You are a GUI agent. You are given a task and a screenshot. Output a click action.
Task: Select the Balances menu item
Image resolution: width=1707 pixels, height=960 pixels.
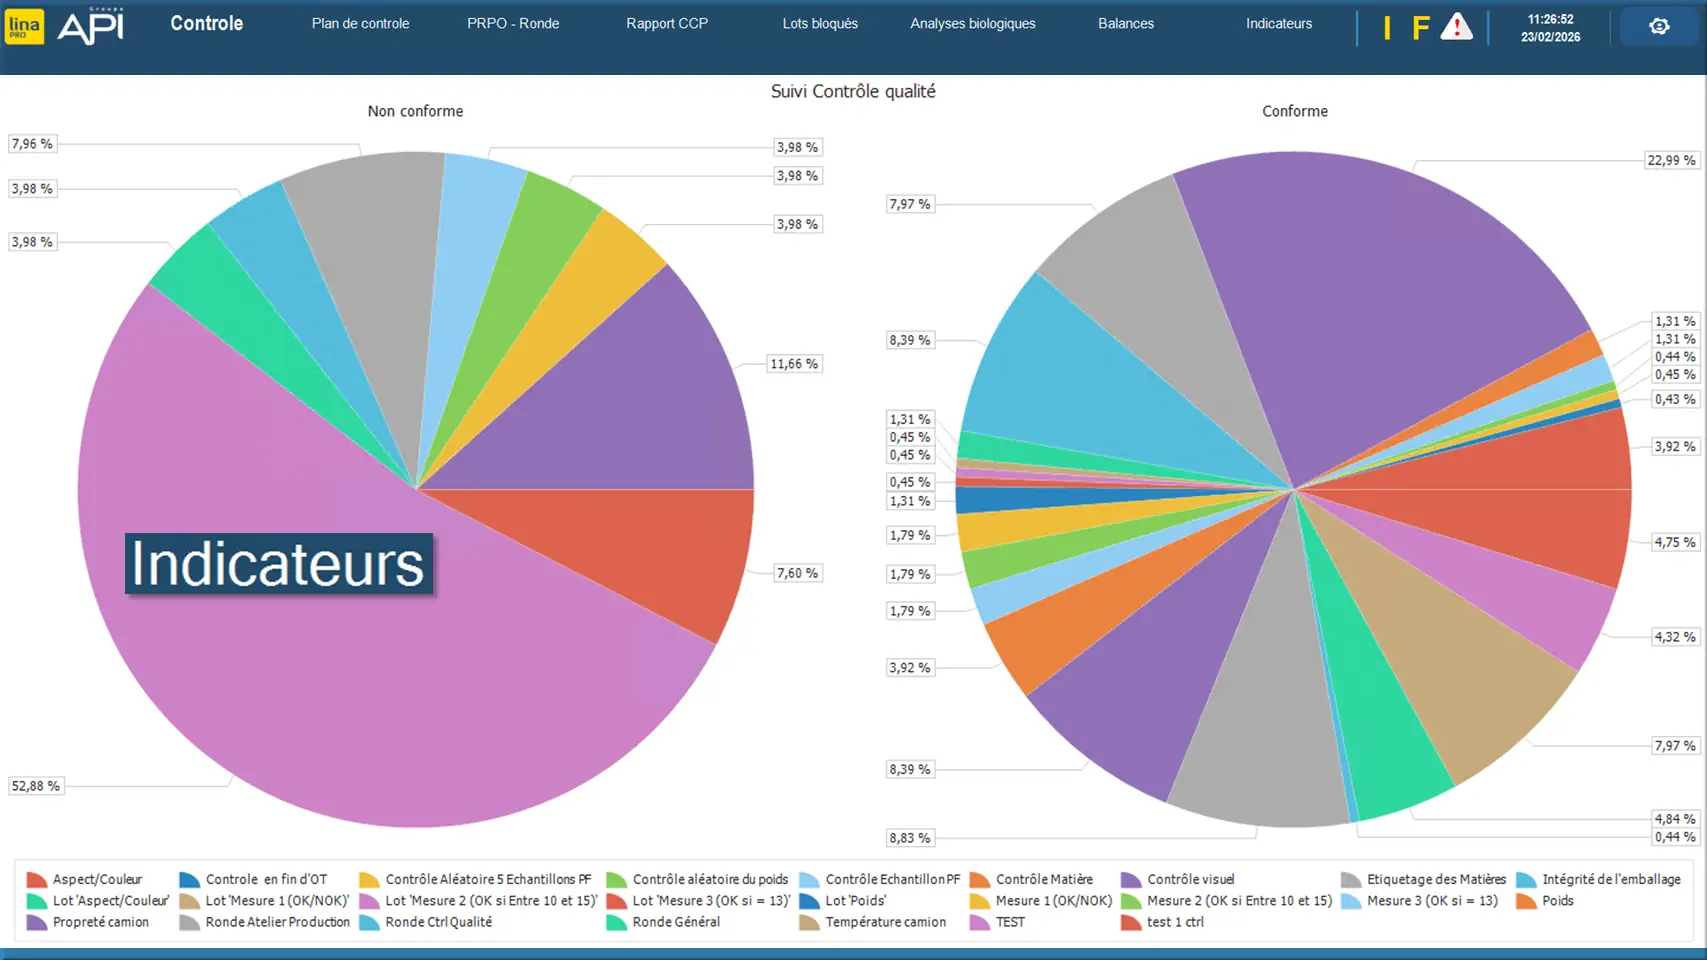pos(1126,23)
